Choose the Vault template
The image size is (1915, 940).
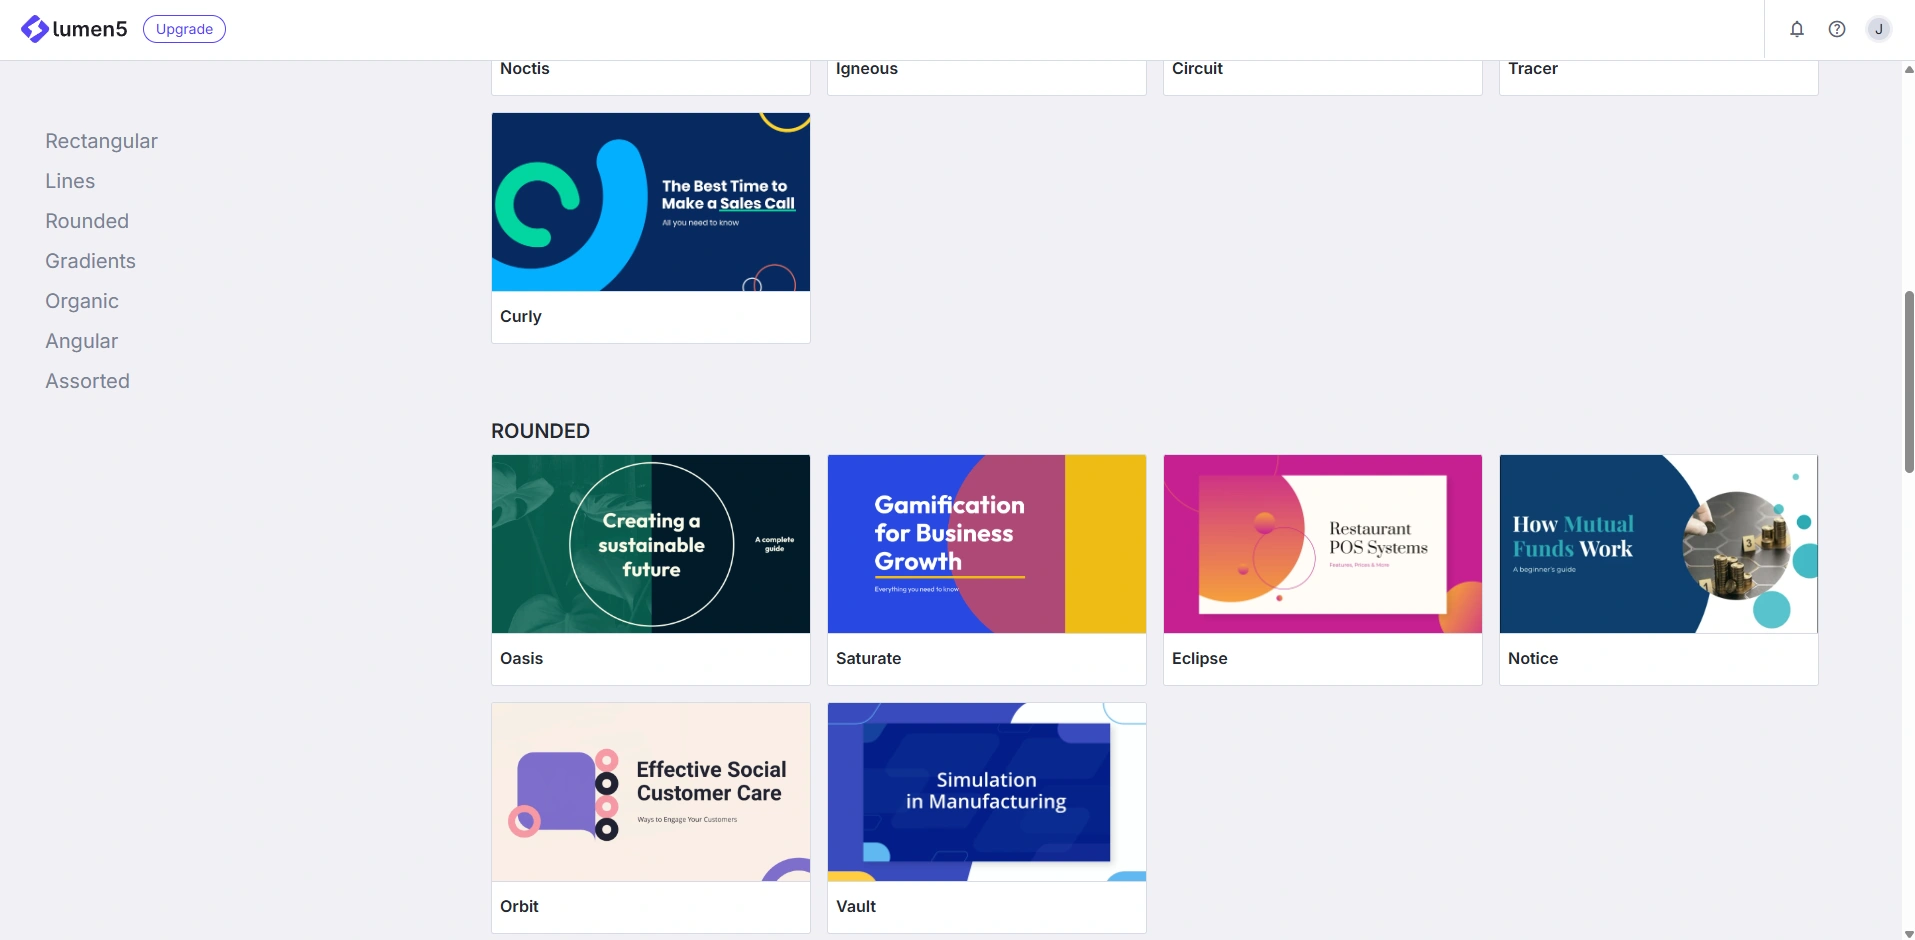[x=987, y=818]
